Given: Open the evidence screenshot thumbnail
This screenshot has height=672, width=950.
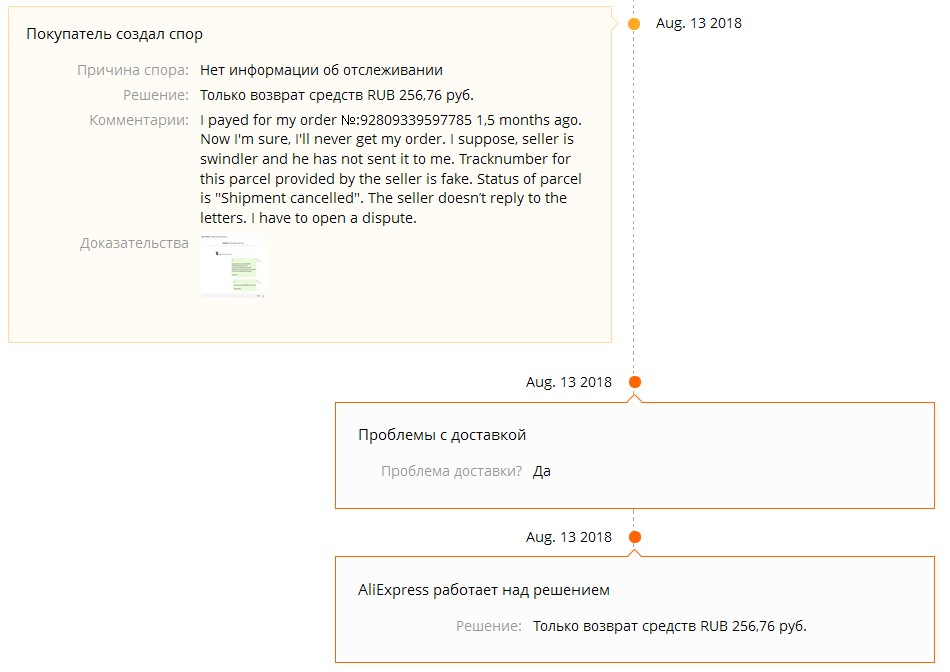Looking at the screenshot, I should click(233, 267).
